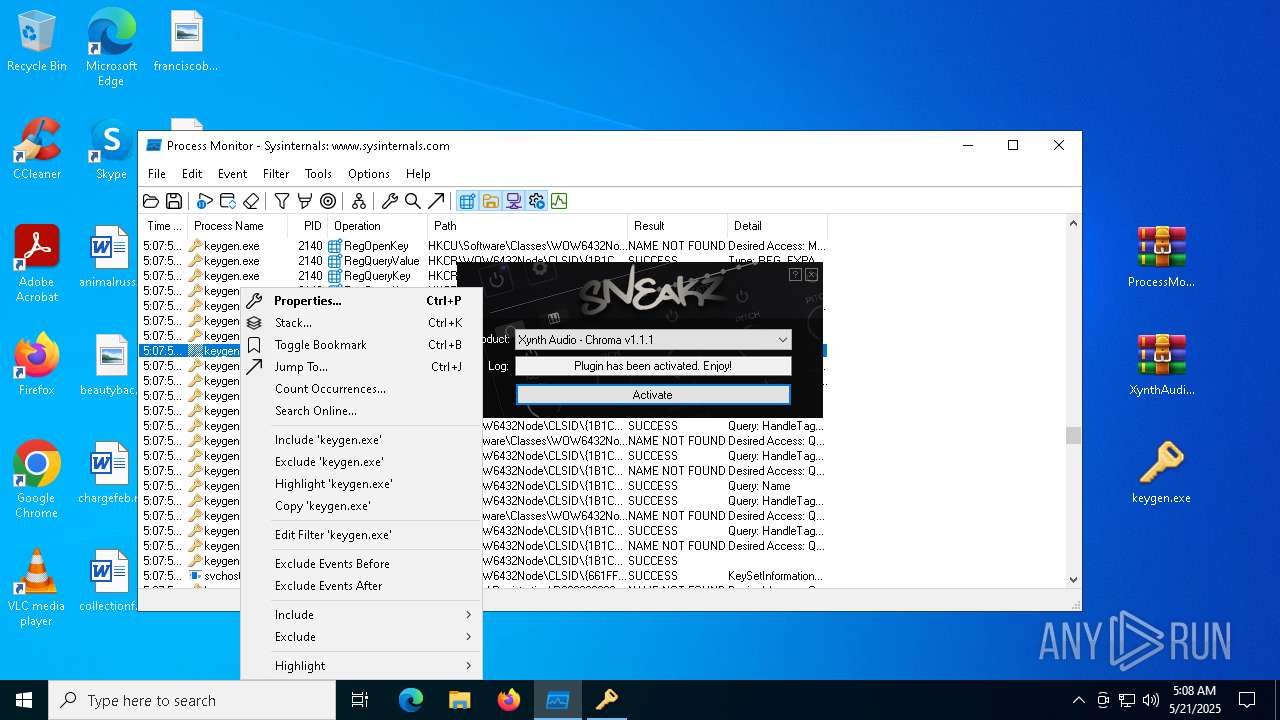Open a saved log with Open icon

click(151, 201)
